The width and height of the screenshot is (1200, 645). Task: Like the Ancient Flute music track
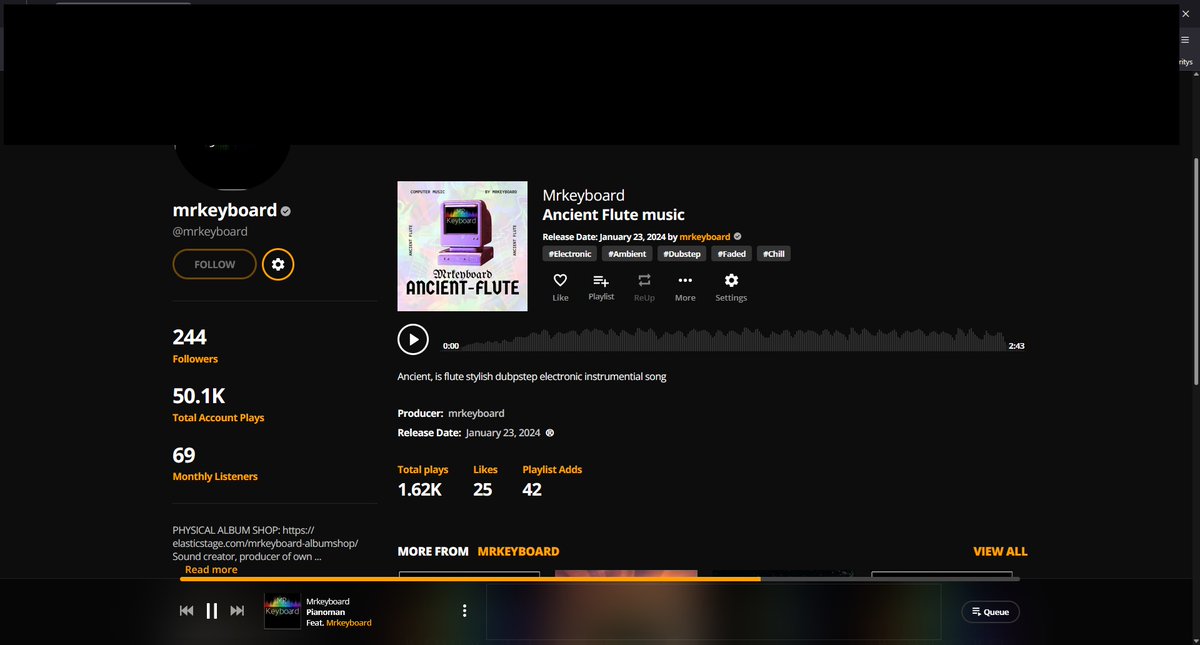pos(560,283)
